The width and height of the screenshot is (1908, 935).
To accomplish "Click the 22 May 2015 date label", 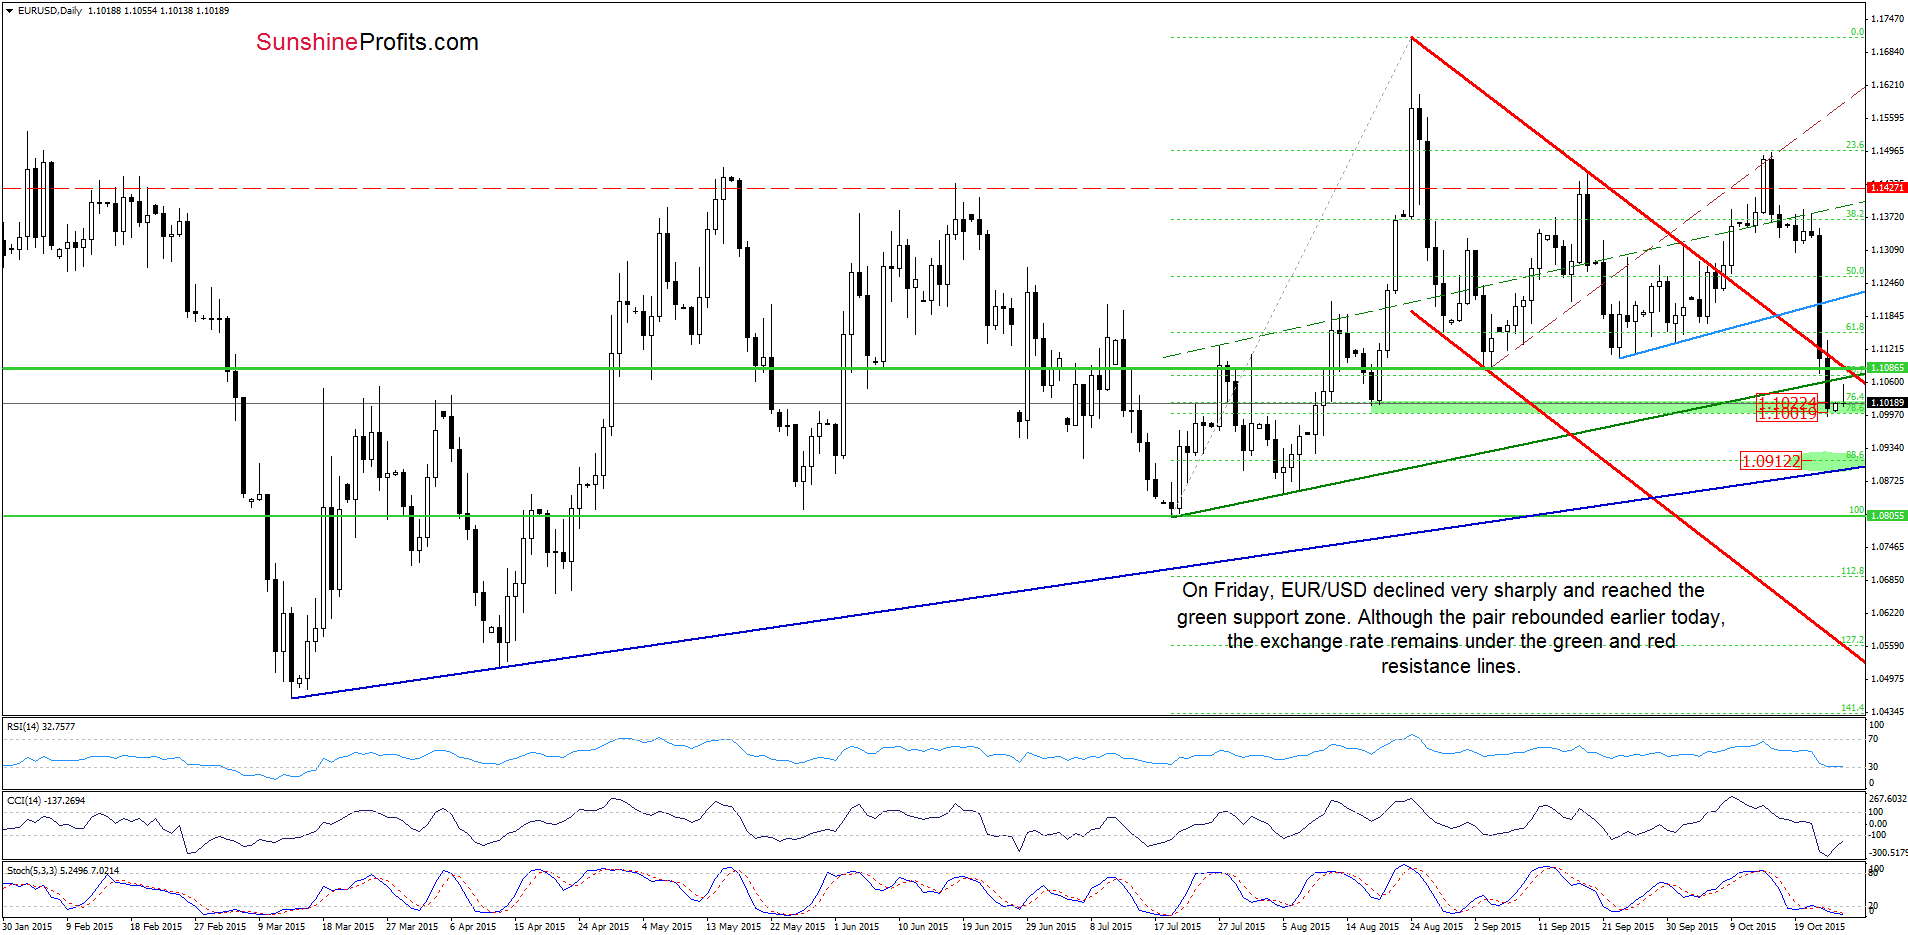I will pyautogui.click(x=798, y=927).
